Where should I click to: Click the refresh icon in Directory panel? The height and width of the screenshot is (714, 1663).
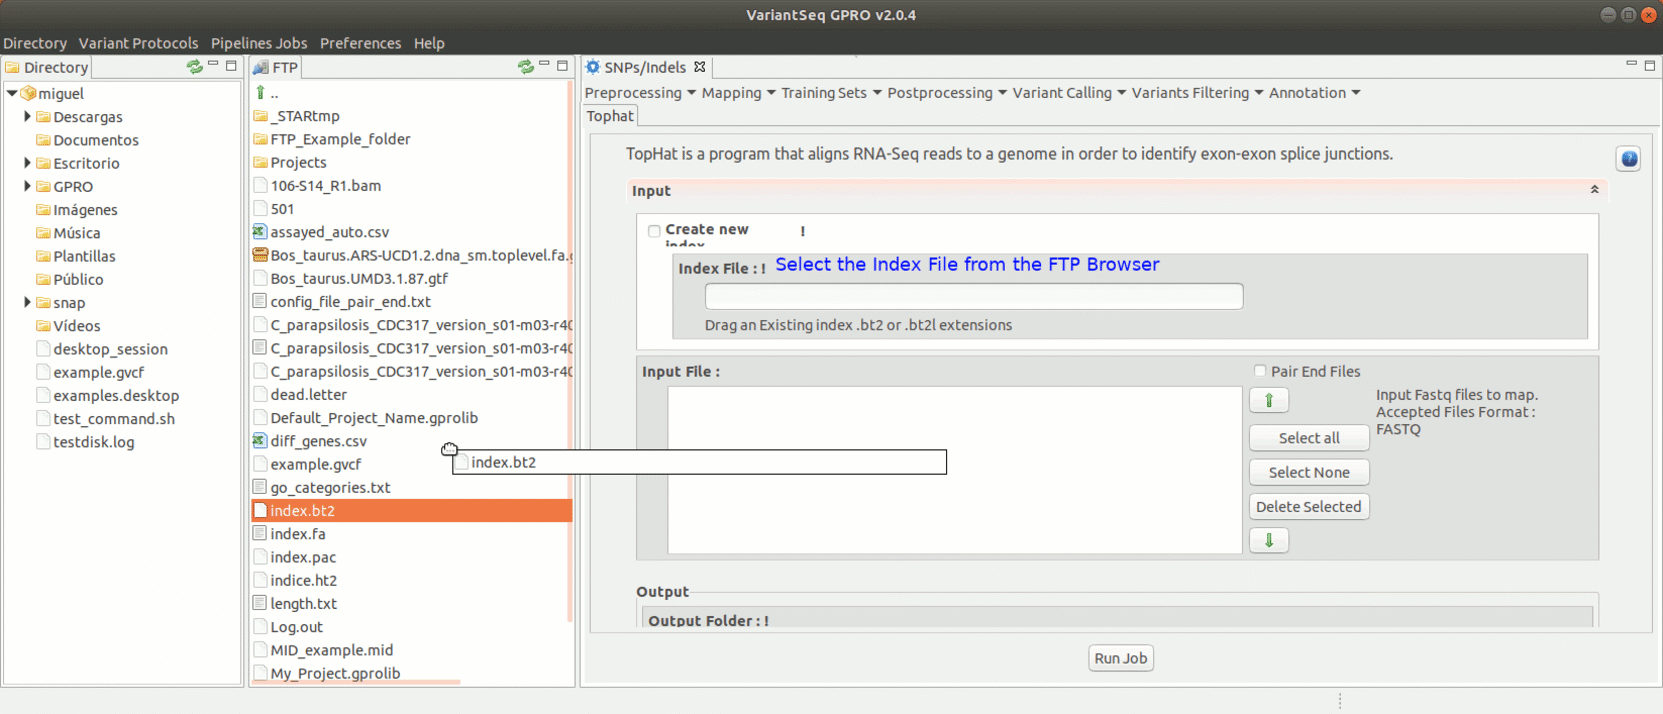194,67
